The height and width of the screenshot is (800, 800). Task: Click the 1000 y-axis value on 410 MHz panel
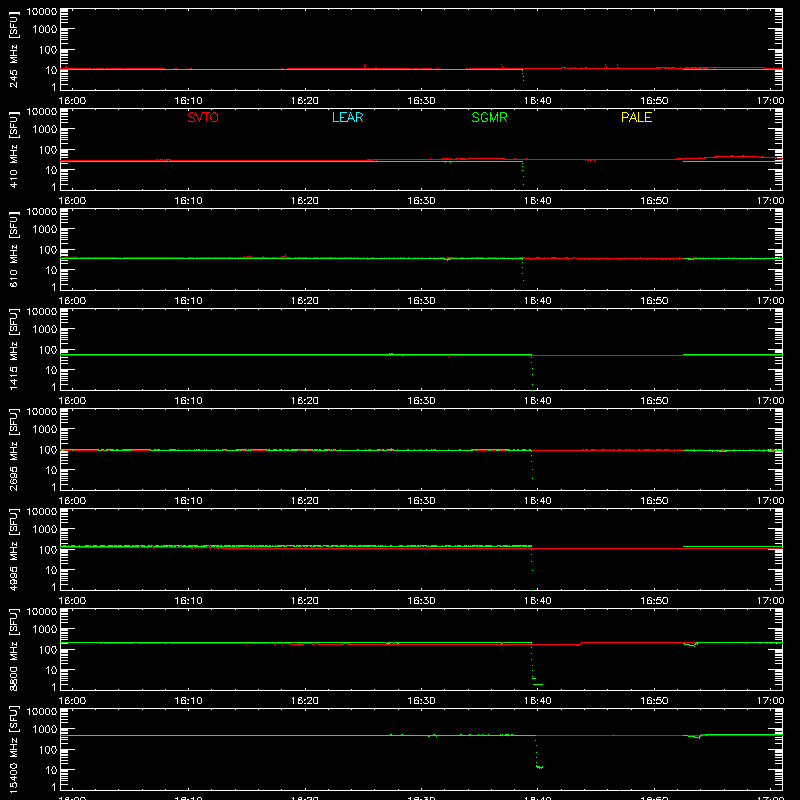tap(45, 130)
